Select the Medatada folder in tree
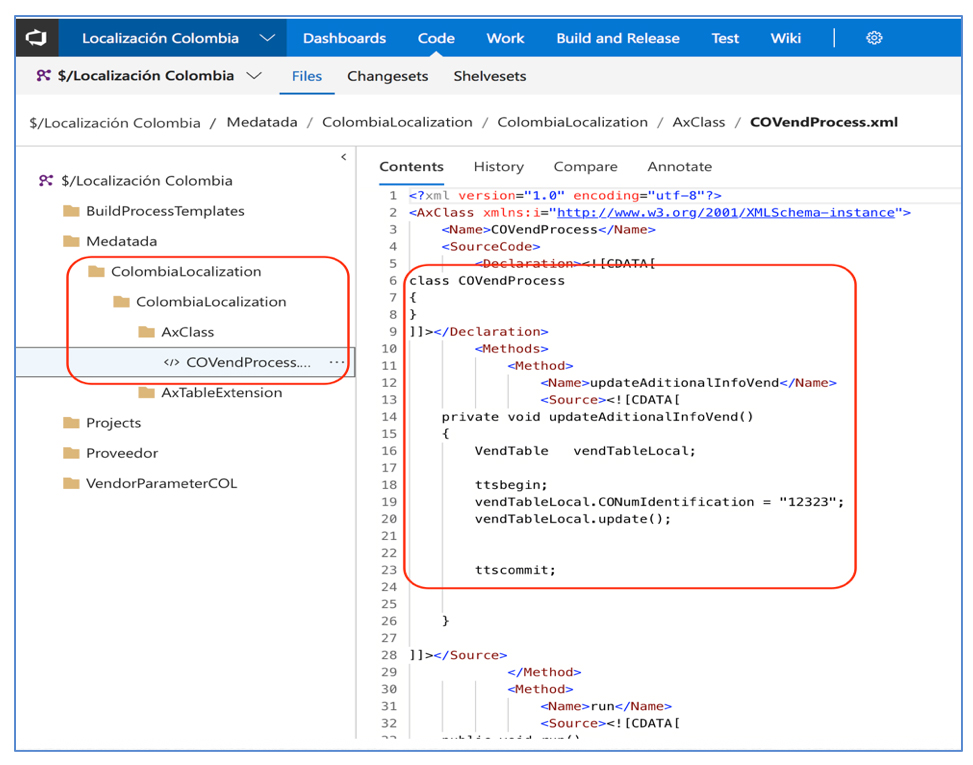 click(122, 241)
